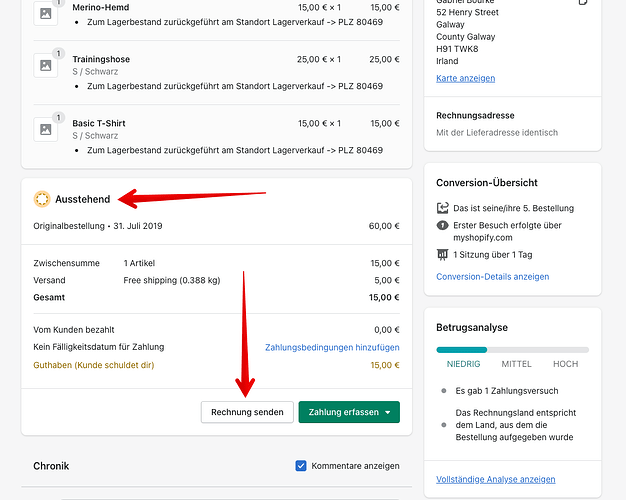
Task: Open the Conversion-Details anzeigen link
Action: 490,277
